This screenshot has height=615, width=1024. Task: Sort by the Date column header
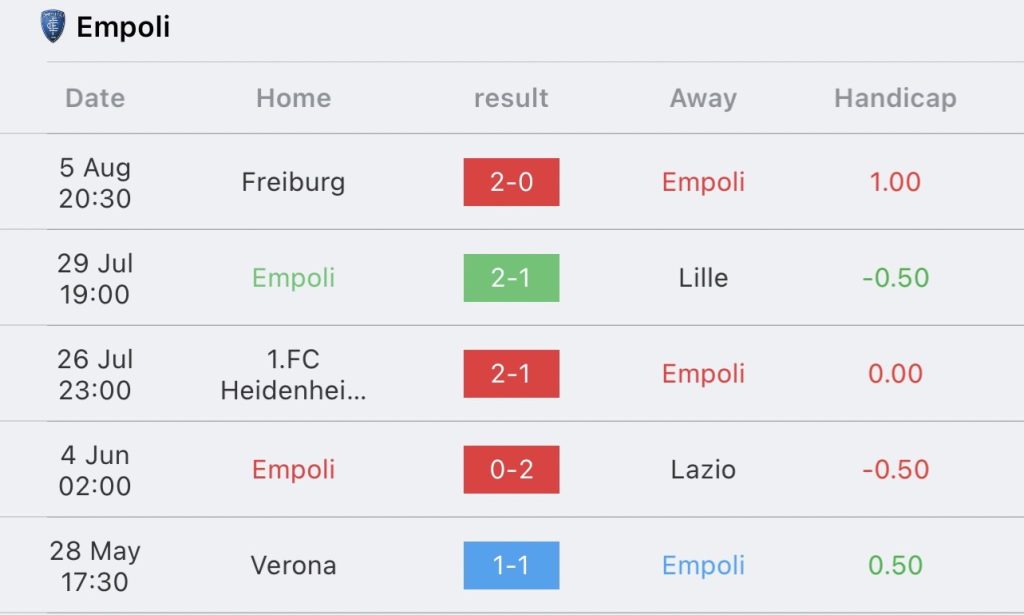coord(95,98)
